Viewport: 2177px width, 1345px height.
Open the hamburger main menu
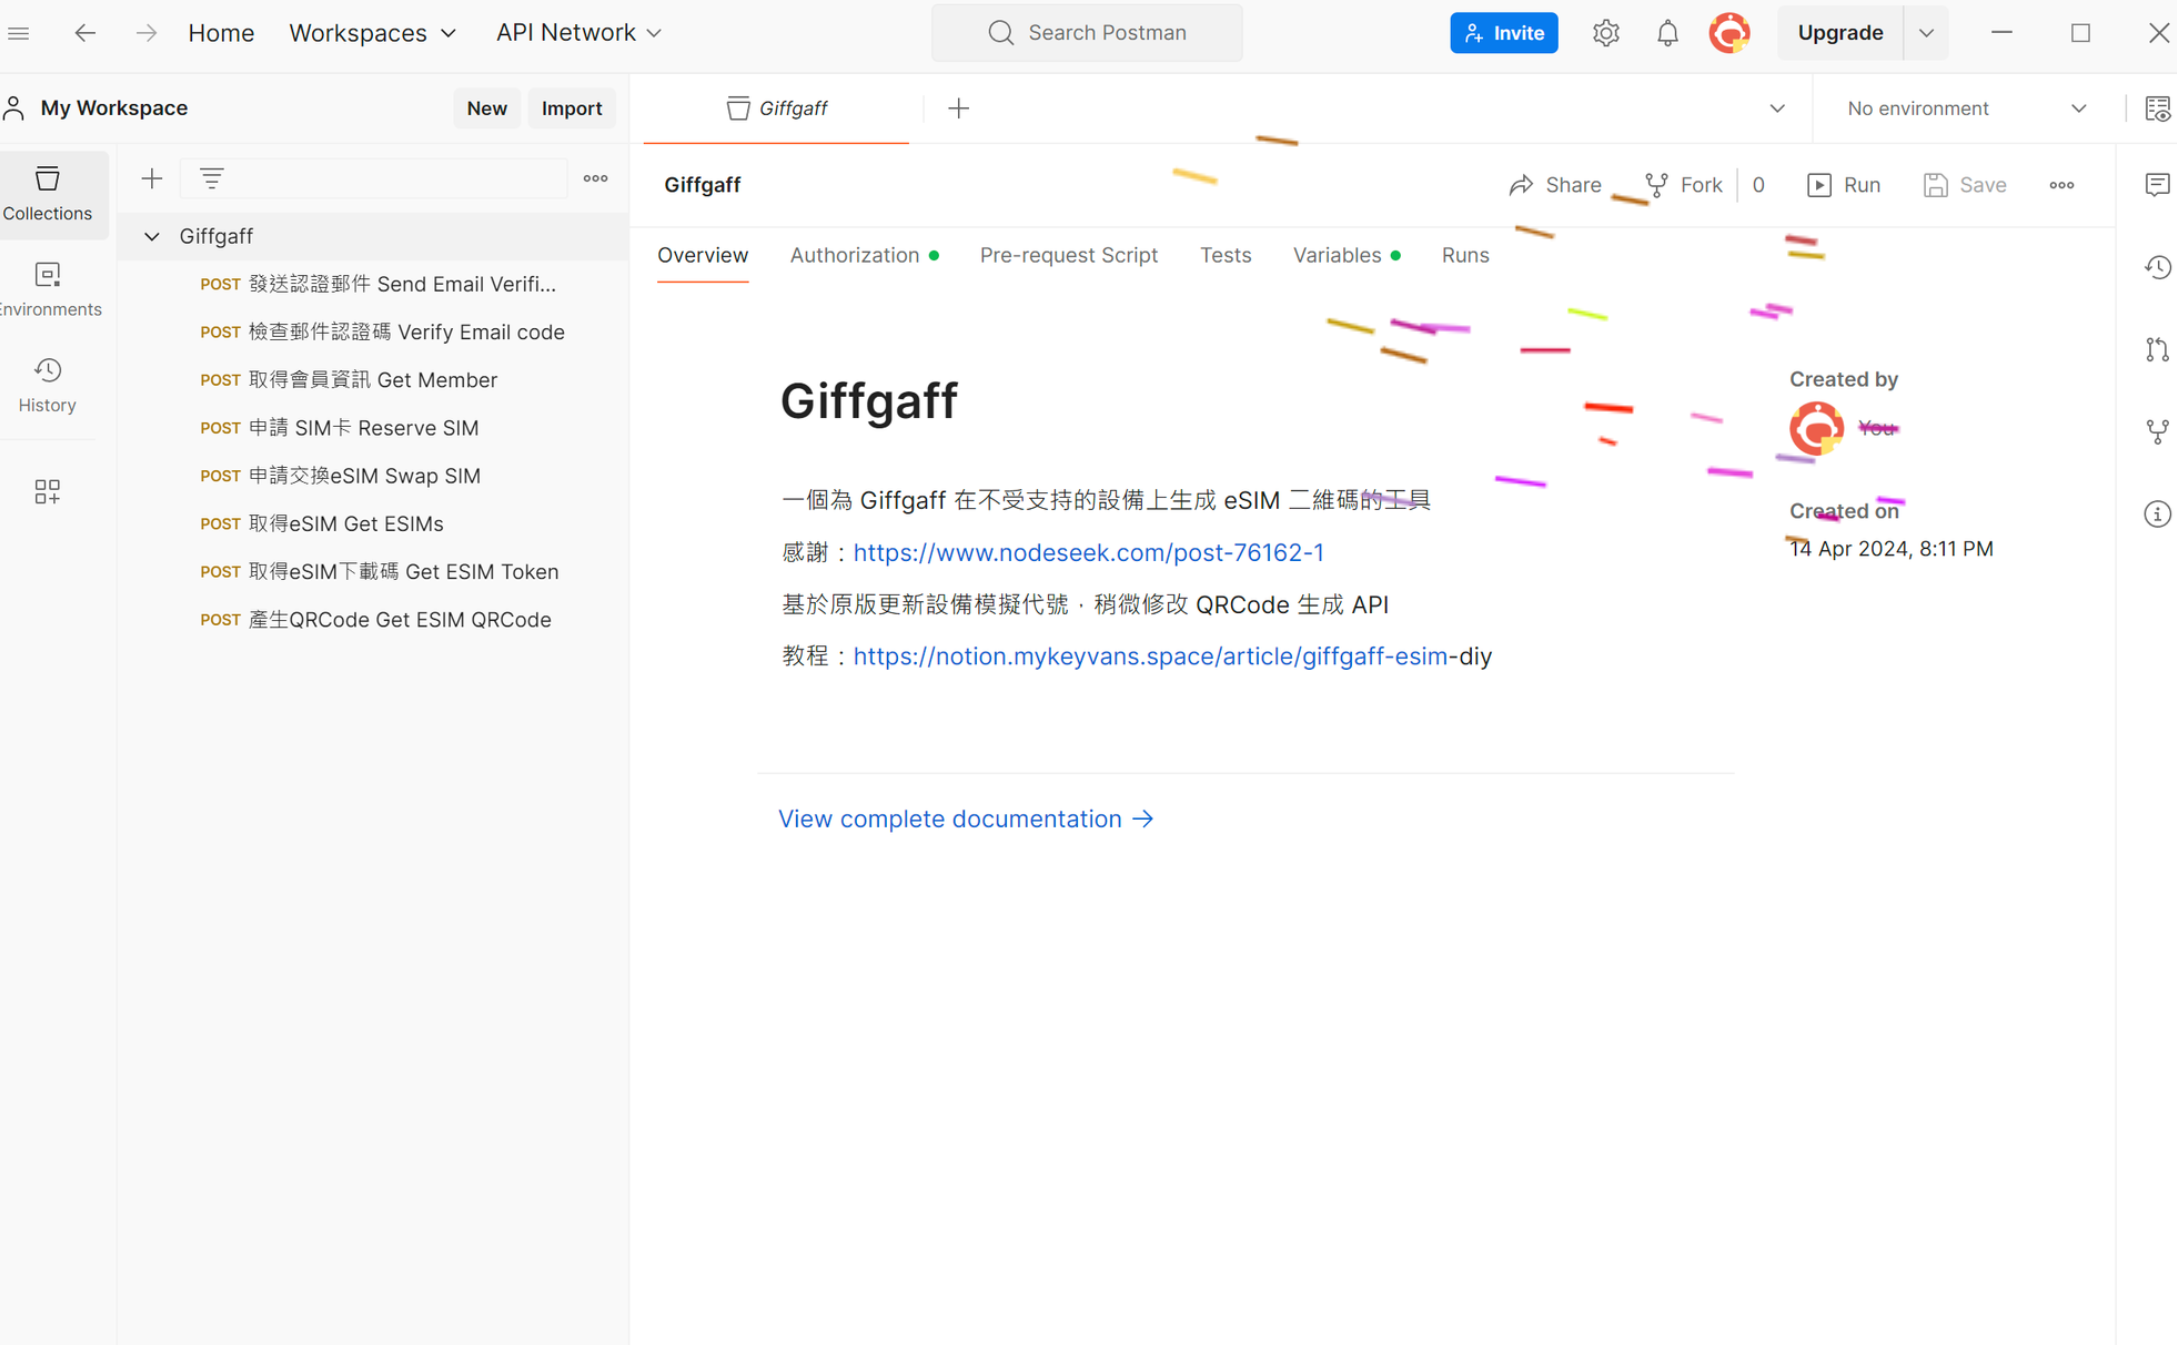(18, 33)
